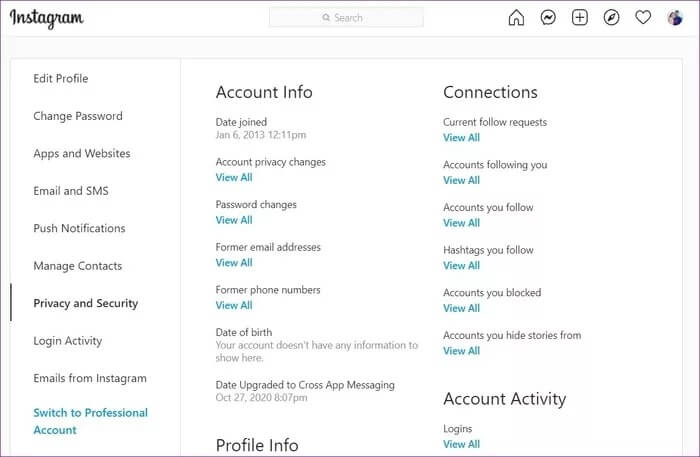View all Account privacy changes

click(x=234, y=178)
